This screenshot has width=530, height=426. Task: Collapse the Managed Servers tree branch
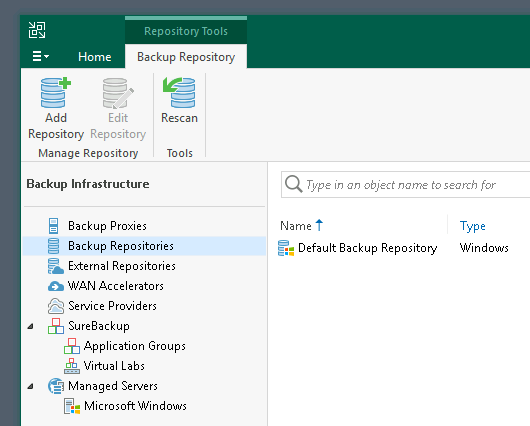click(x=30, y=386)
